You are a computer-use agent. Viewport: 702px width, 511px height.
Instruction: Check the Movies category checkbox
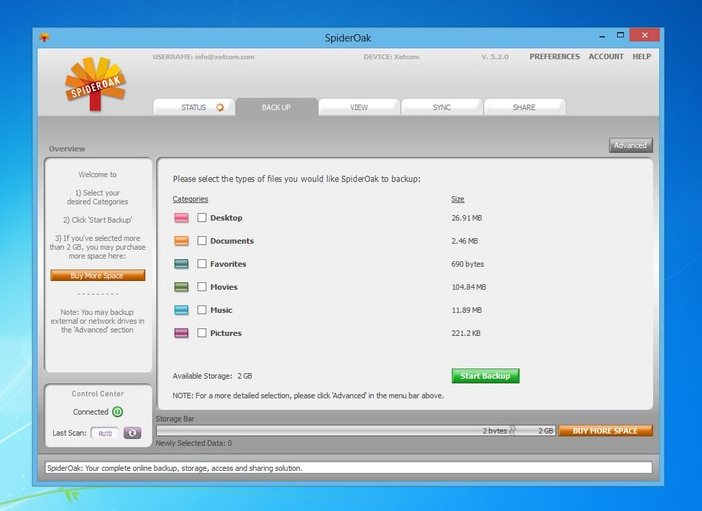[202, 287]
